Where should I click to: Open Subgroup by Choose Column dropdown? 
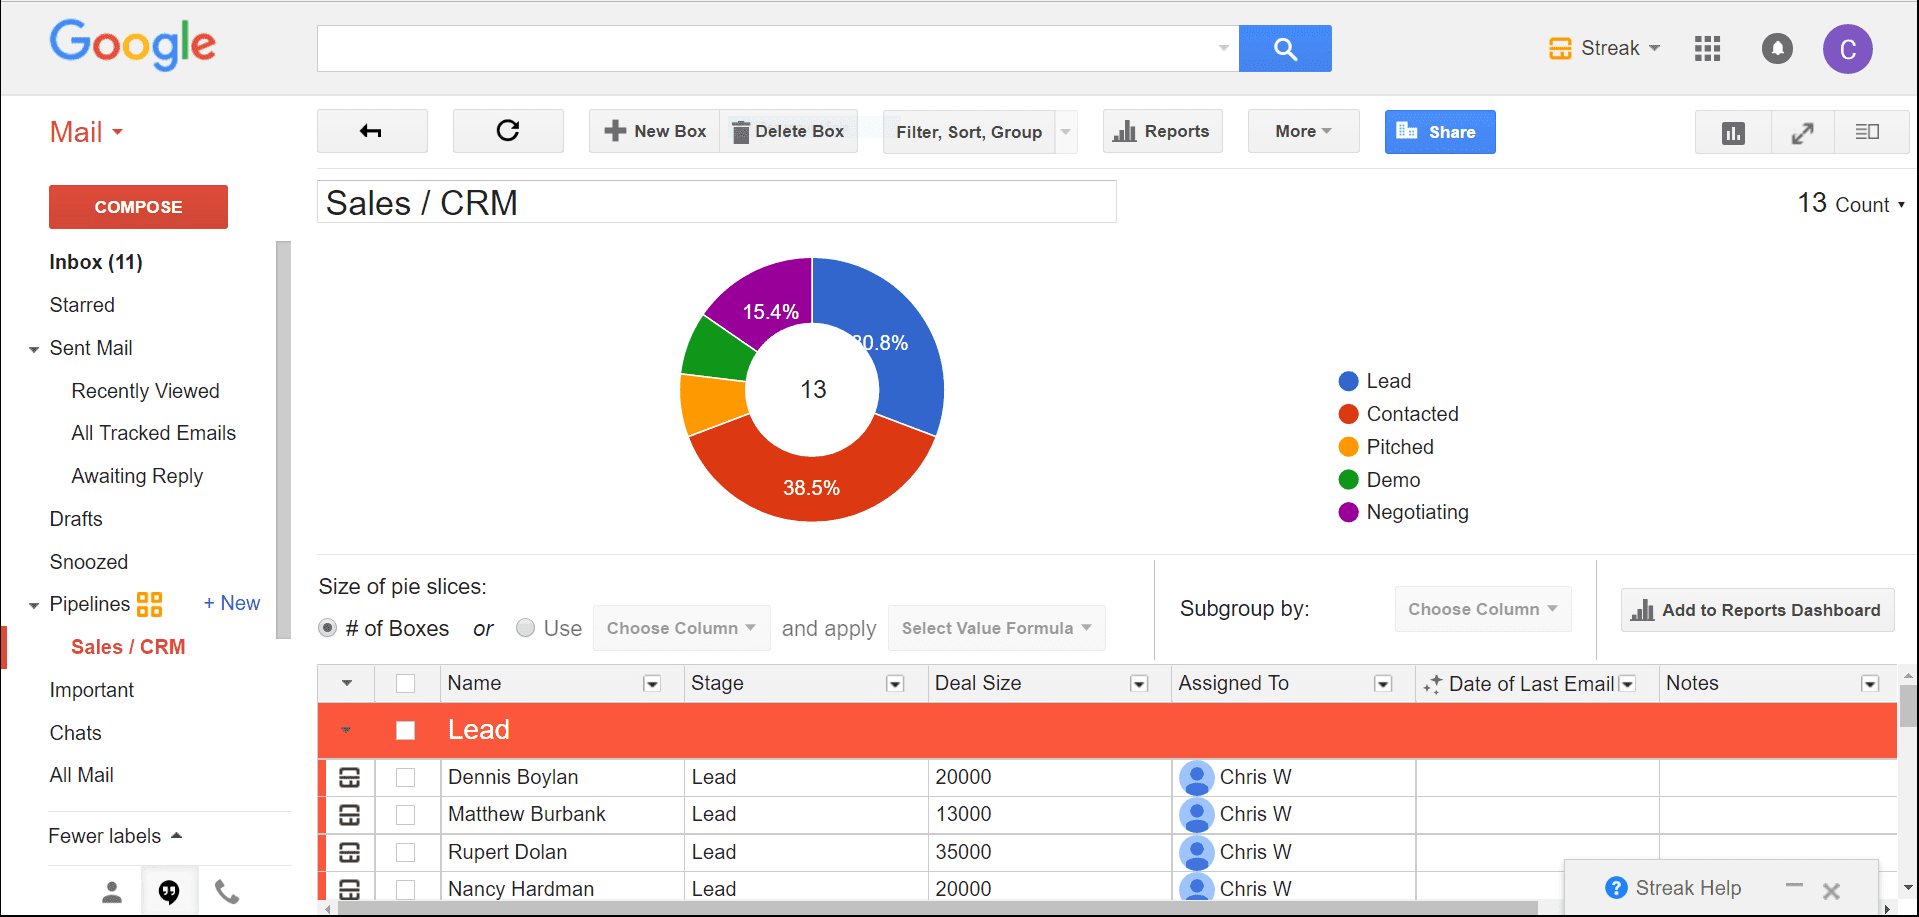[x=1482, y=609]
